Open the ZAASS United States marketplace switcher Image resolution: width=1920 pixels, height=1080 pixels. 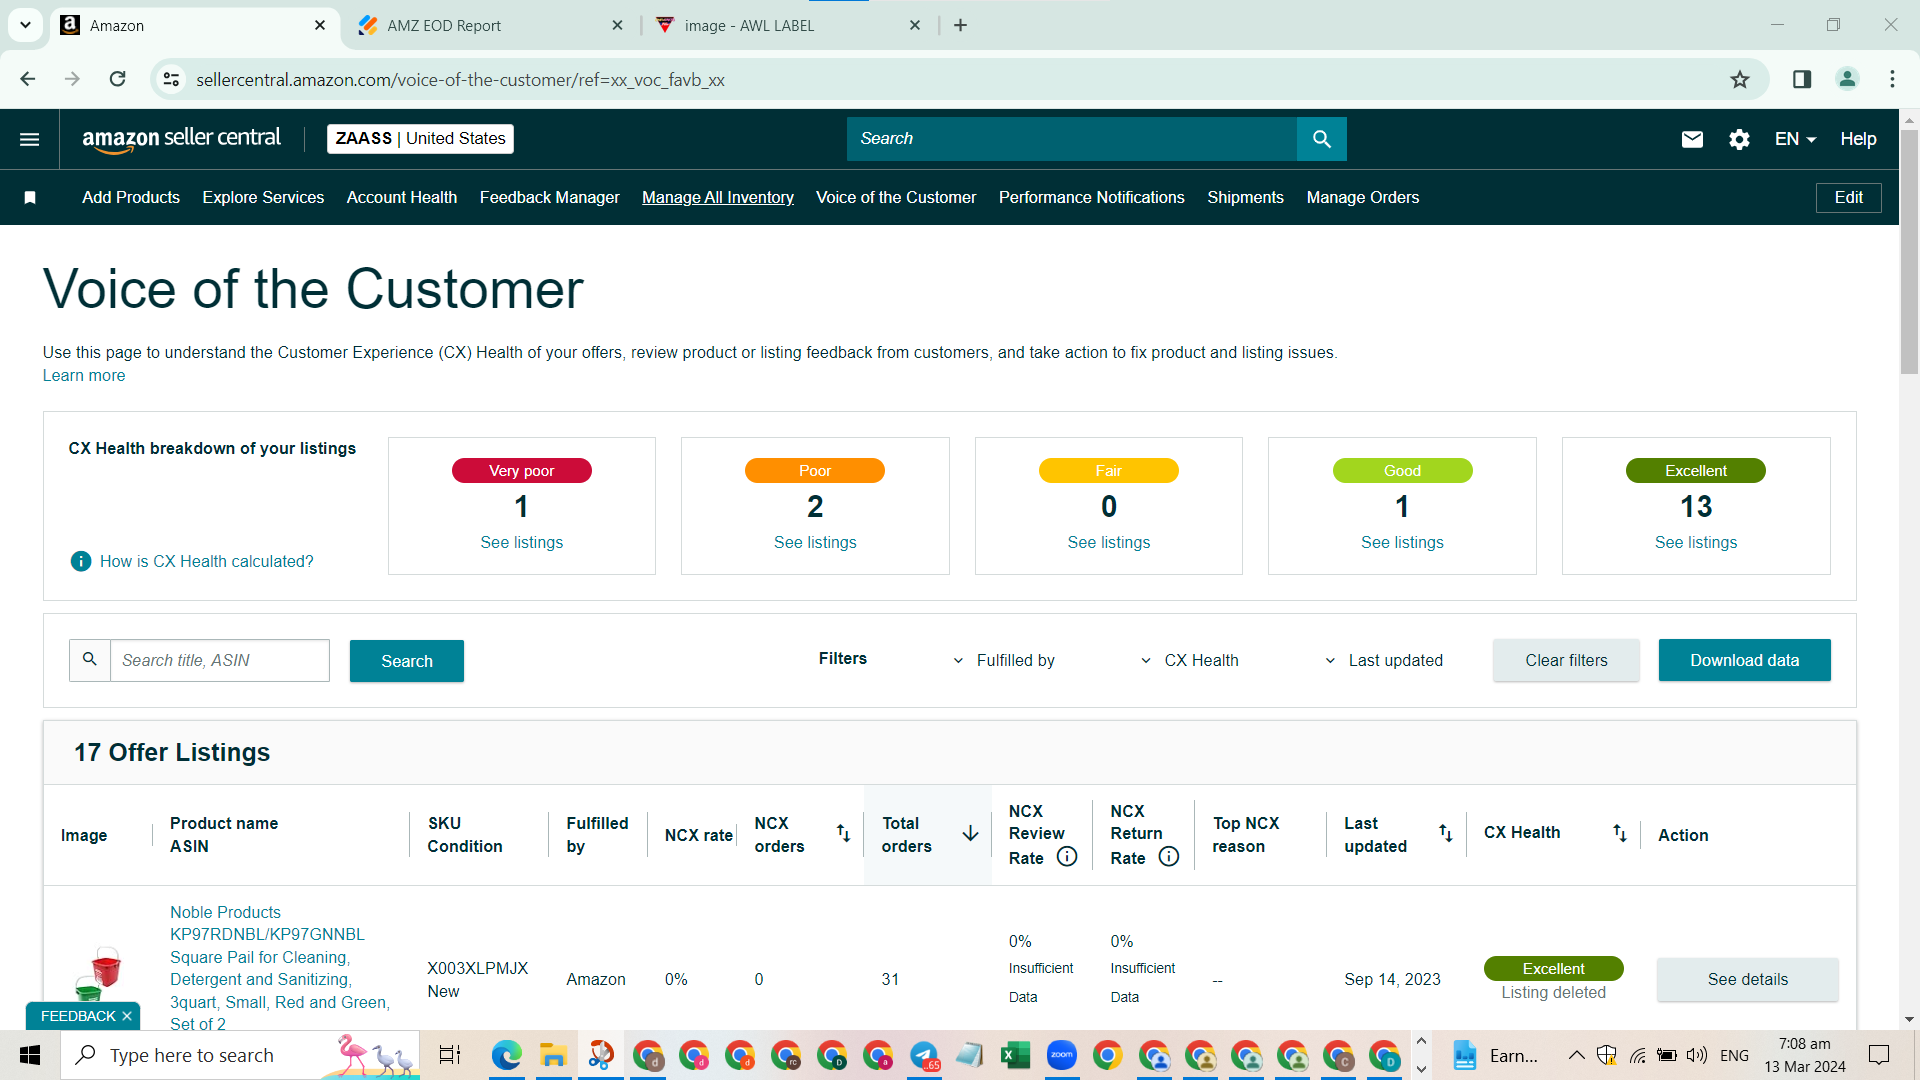point(420,139)
